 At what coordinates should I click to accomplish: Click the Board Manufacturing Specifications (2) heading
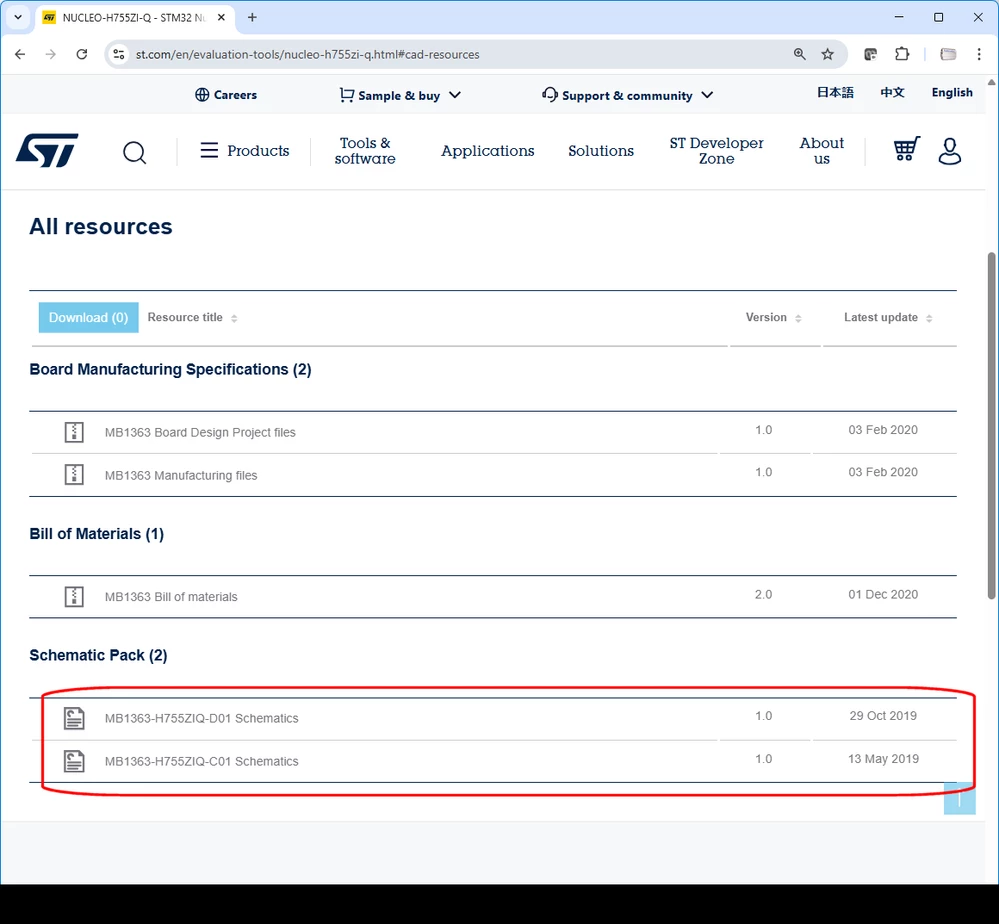point(170,370)
